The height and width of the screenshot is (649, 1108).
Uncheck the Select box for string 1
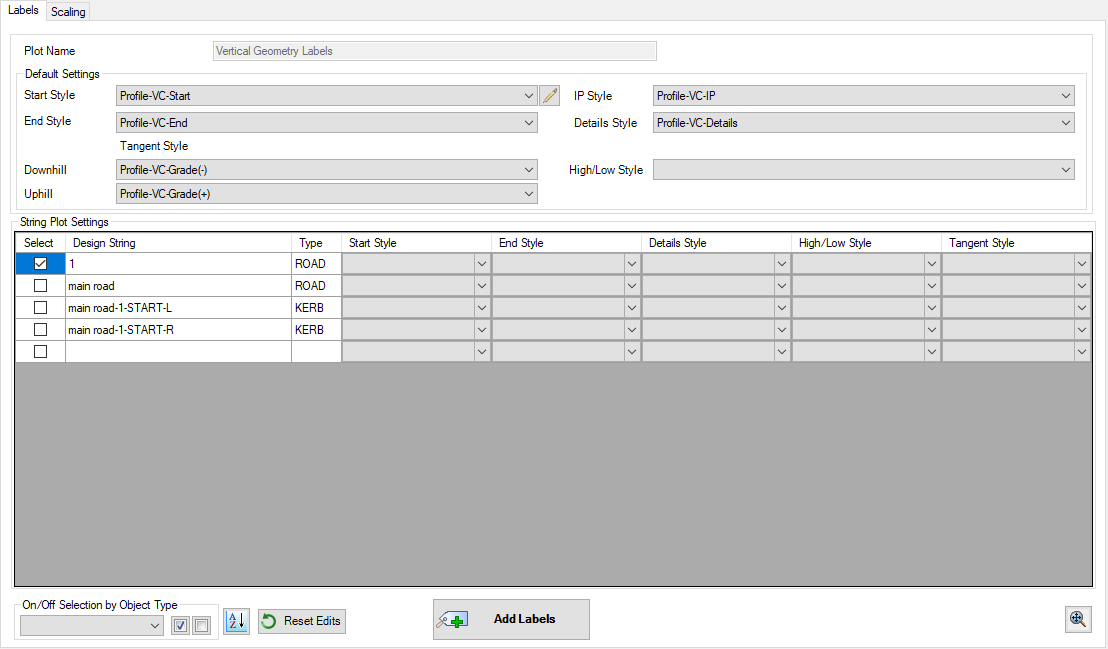pos(40,264)
